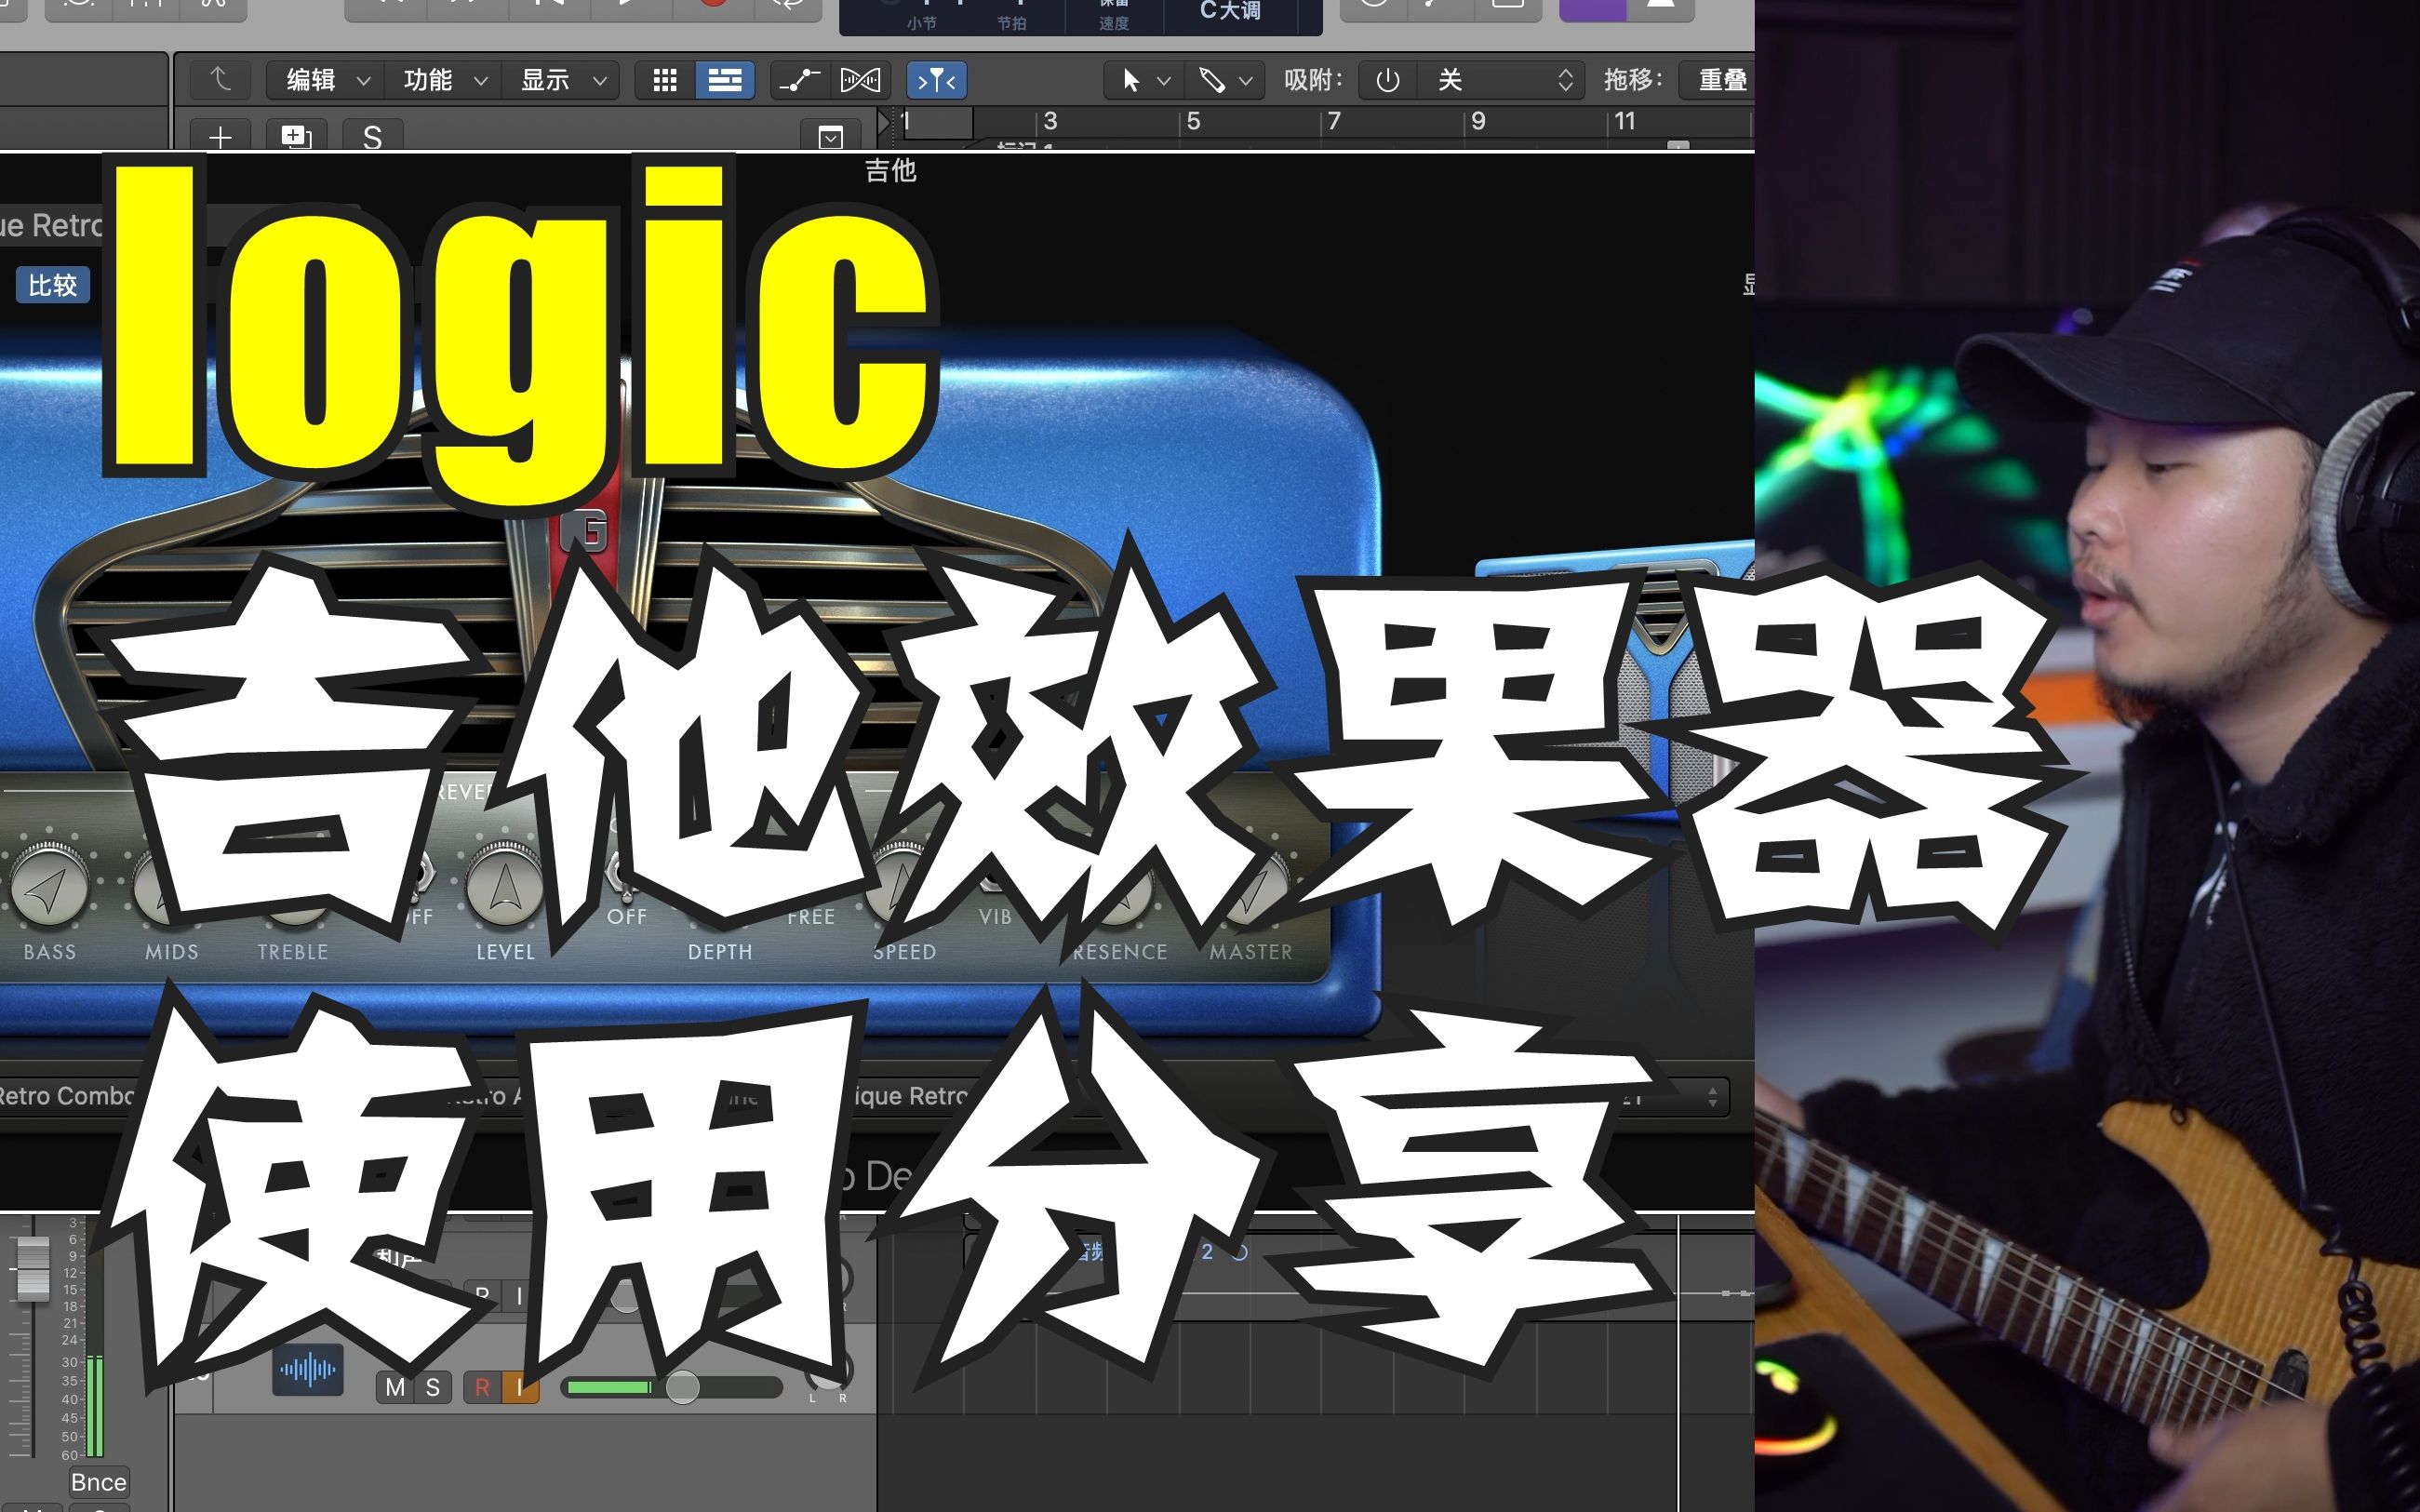
Task: Select the Pencil tool in the toolbar
Action: 1213,80
